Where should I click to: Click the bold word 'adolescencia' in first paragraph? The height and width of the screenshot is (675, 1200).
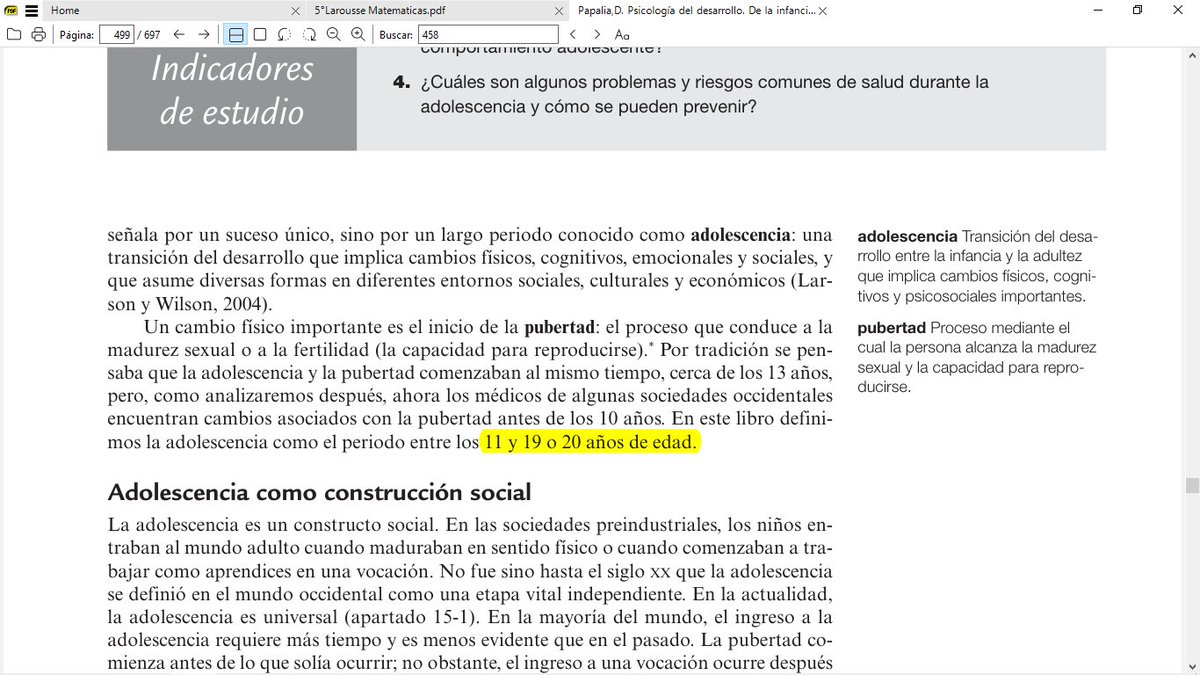741,236
